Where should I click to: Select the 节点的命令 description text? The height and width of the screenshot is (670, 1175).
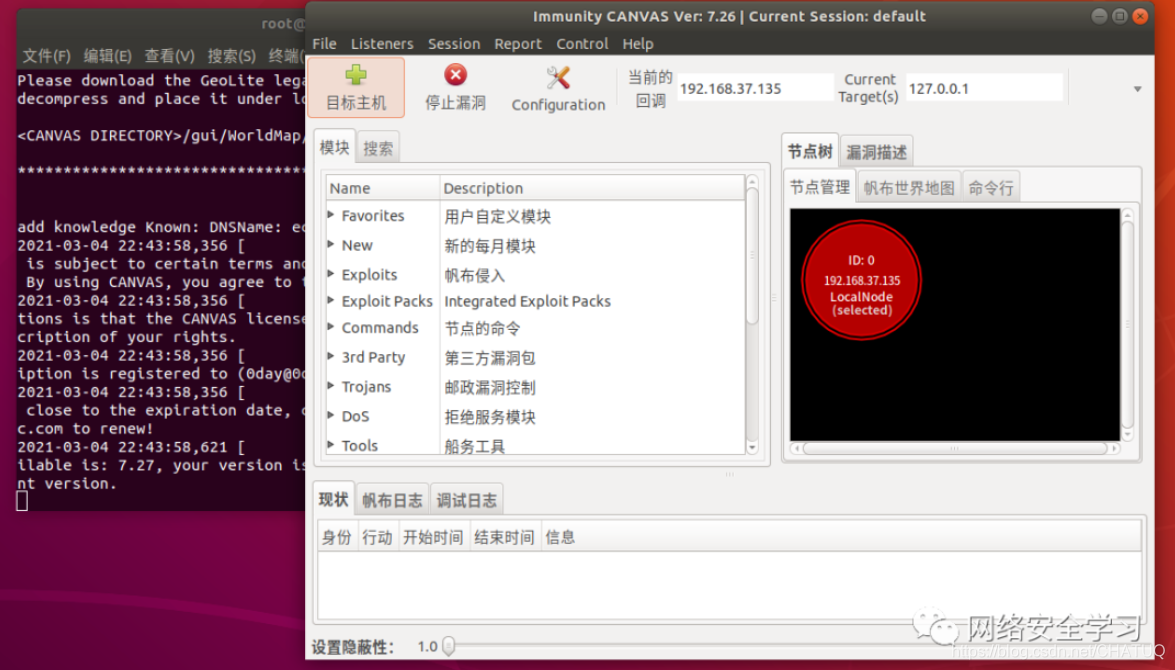pyautogui.click(x=482, y=328)
